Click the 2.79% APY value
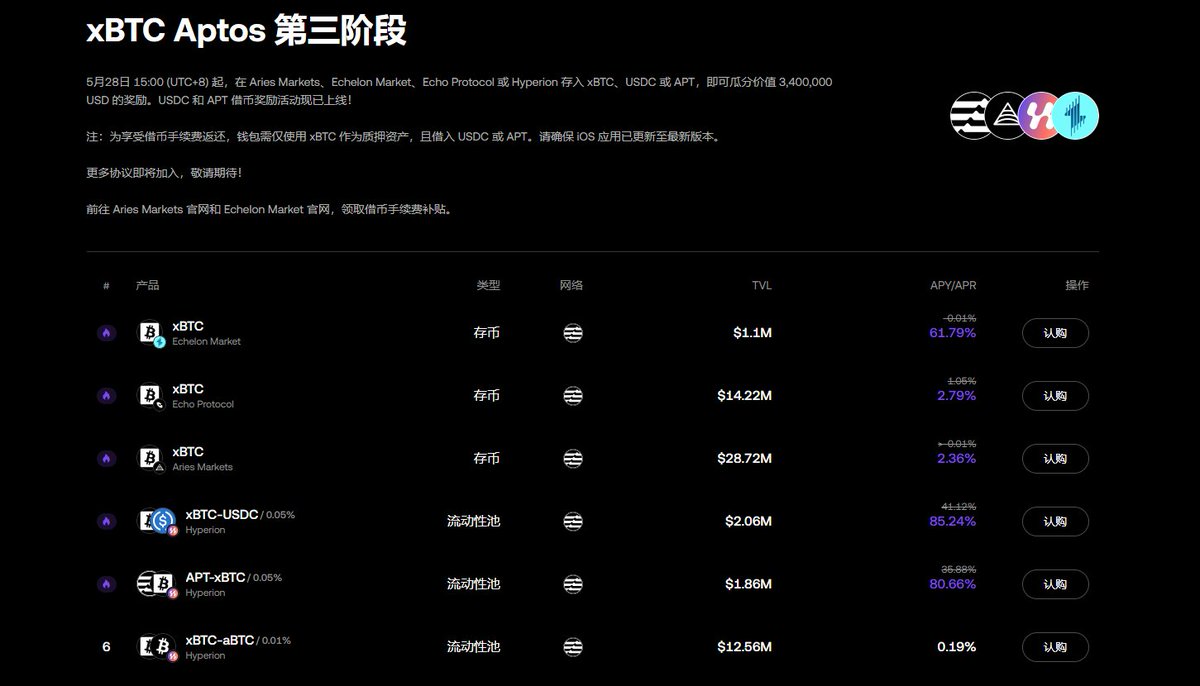Viewport: 1200px width, 686px height. coord(956,396)
